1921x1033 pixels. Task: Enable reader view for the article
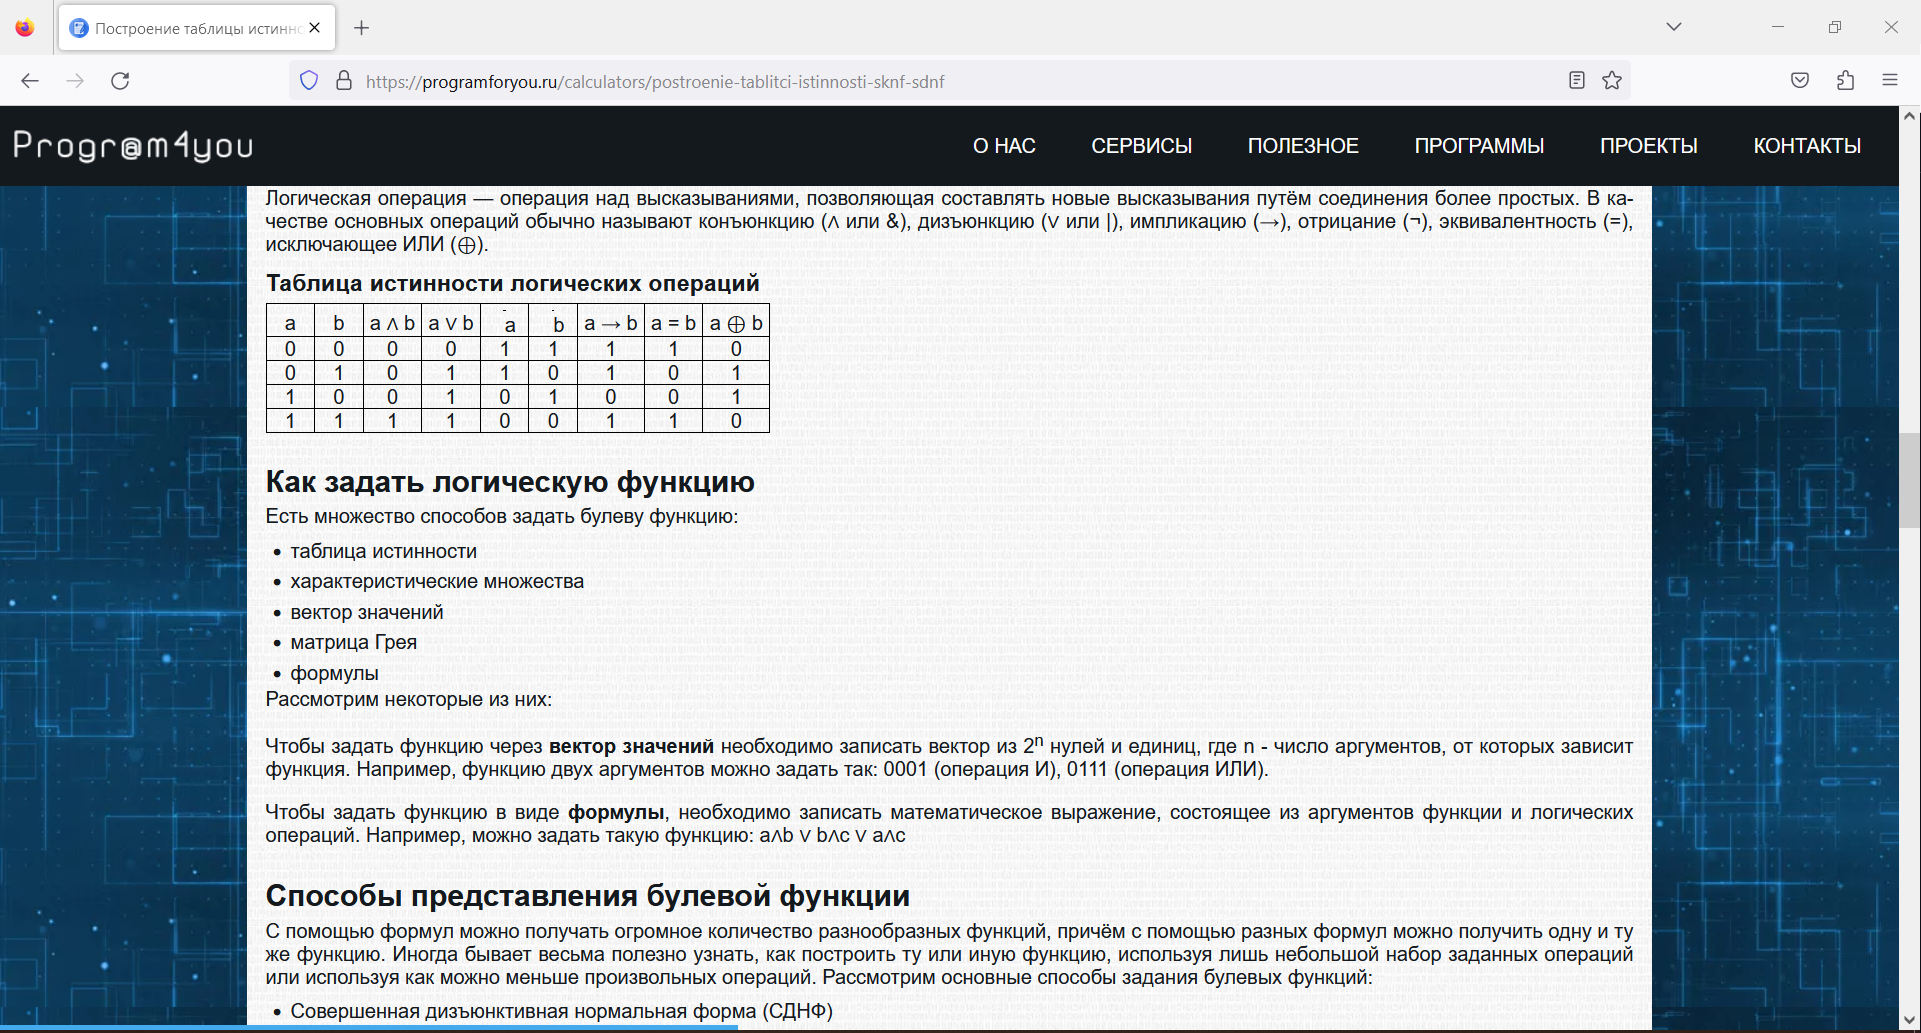point(1578,81)
